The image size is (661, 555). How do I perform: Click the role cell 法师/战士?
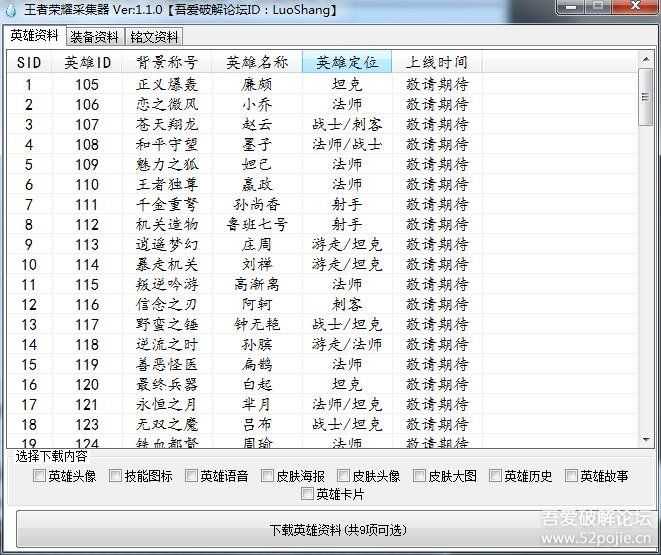coord(347,145)
